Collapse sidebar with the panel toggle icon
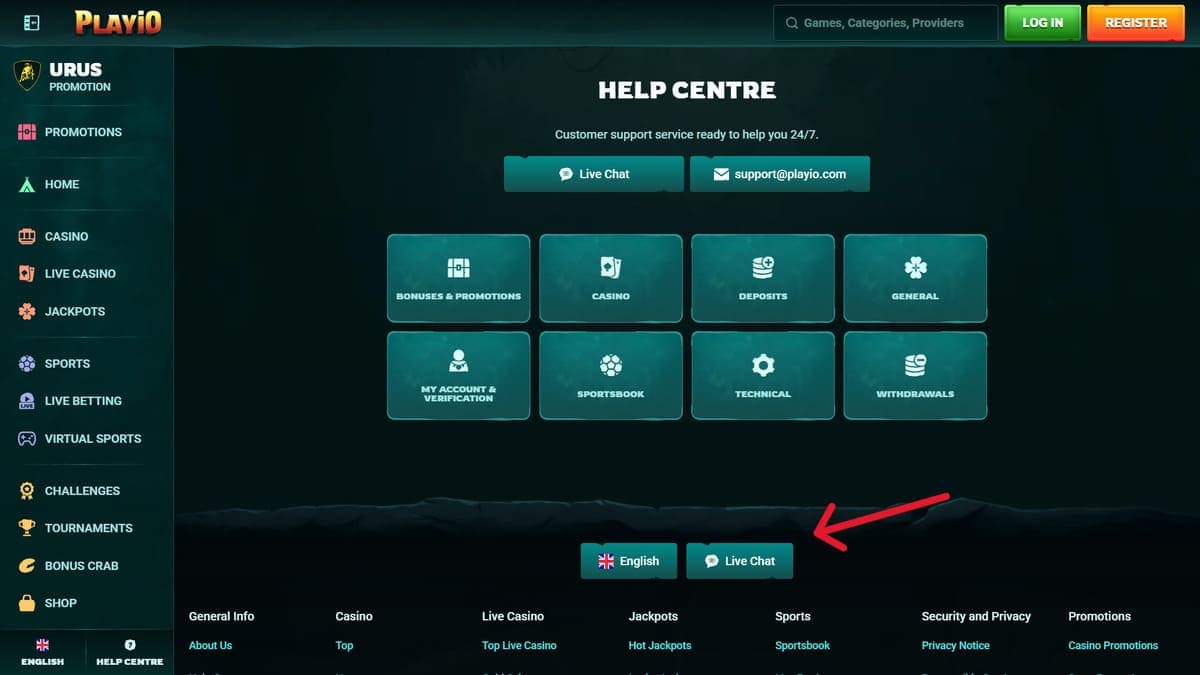This screenshot has width=1200, height=675. coord(31,22)
